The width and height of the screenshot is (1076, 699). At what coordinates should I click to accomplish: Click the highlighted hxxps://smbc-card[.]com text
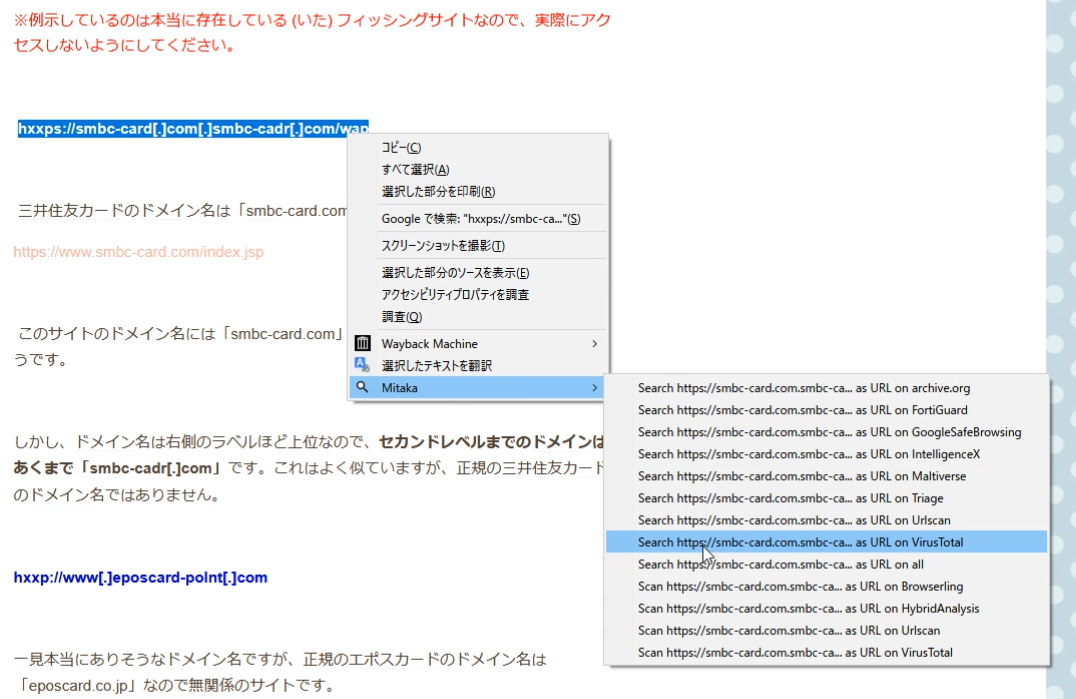tap(193, 128)
